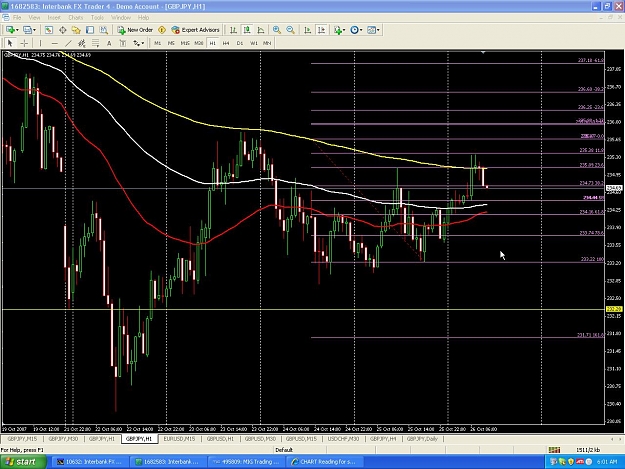This screenshot has width=625, height=469.
Task: Expand the arrows symbols dropdown
Action: point(143,43)
